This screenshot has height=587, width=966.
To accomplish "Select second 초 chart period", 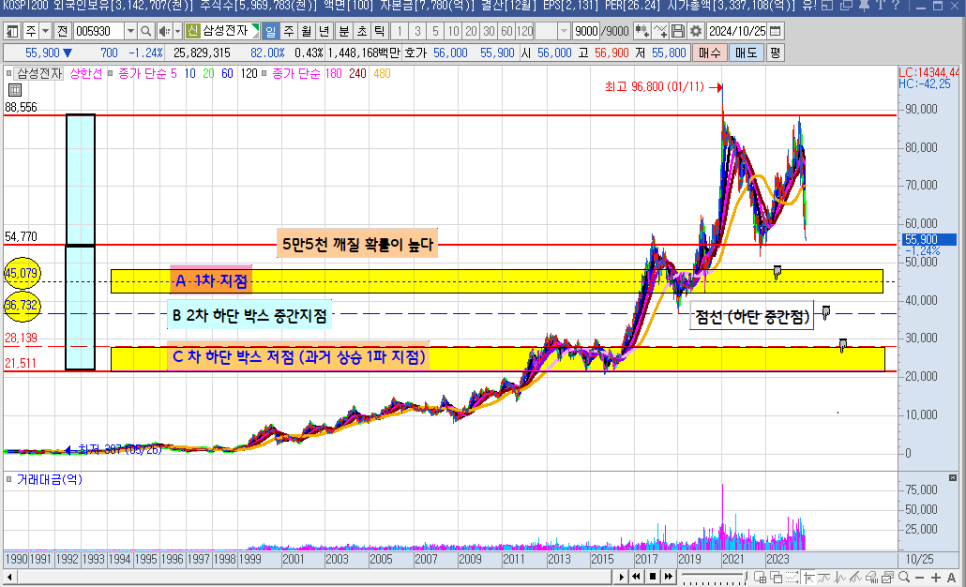I will pyautogui.click(x=362, y=31).
